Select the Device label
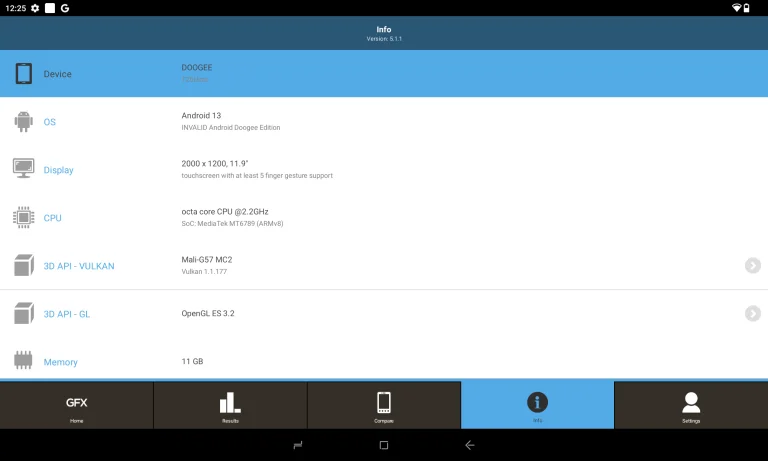 (57, 74)
